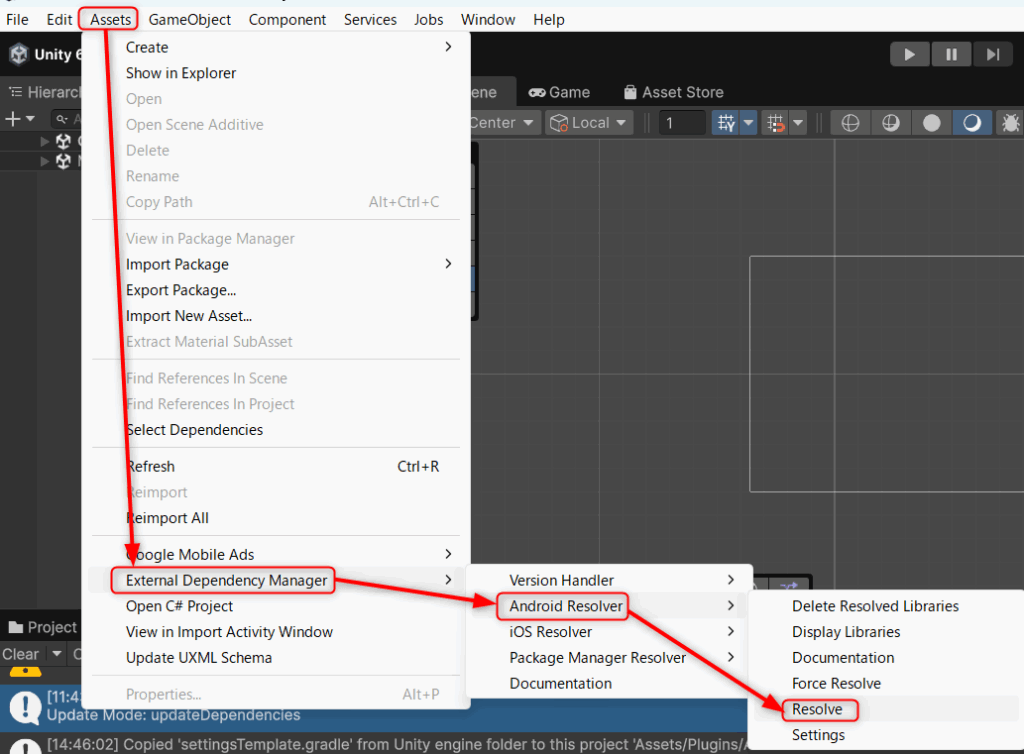Viewport: 1024px width, 754px height.
Task: Open External Dependency Manager Documentation entry
Action: 609,683
